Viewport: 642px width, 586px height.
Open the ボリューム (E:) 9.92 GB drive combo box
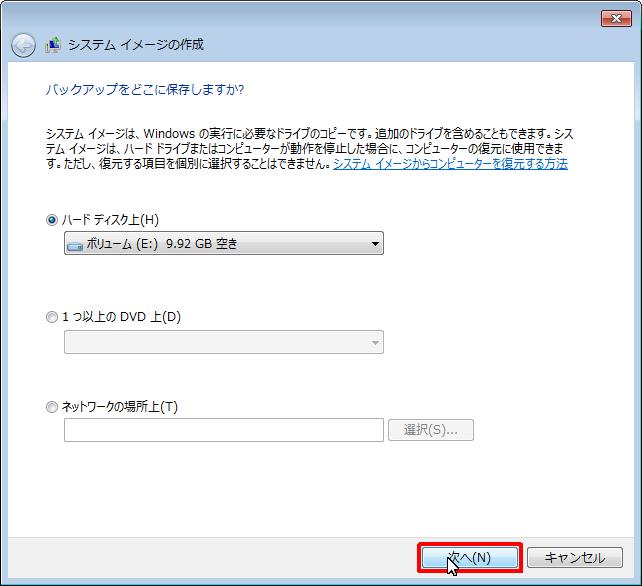[x=222, y=243]
